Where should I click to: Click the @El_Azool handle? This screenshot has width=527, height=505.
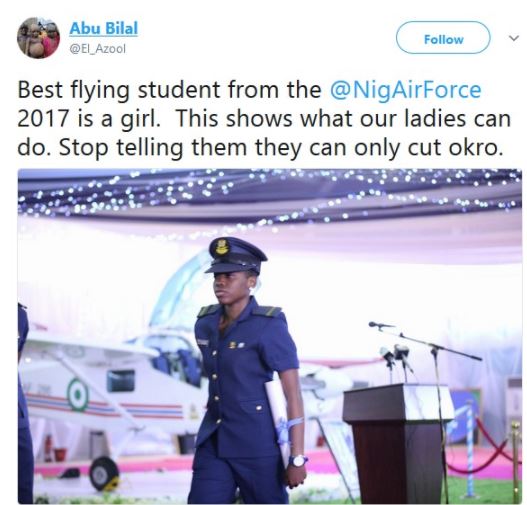click(x=97, y=49)
